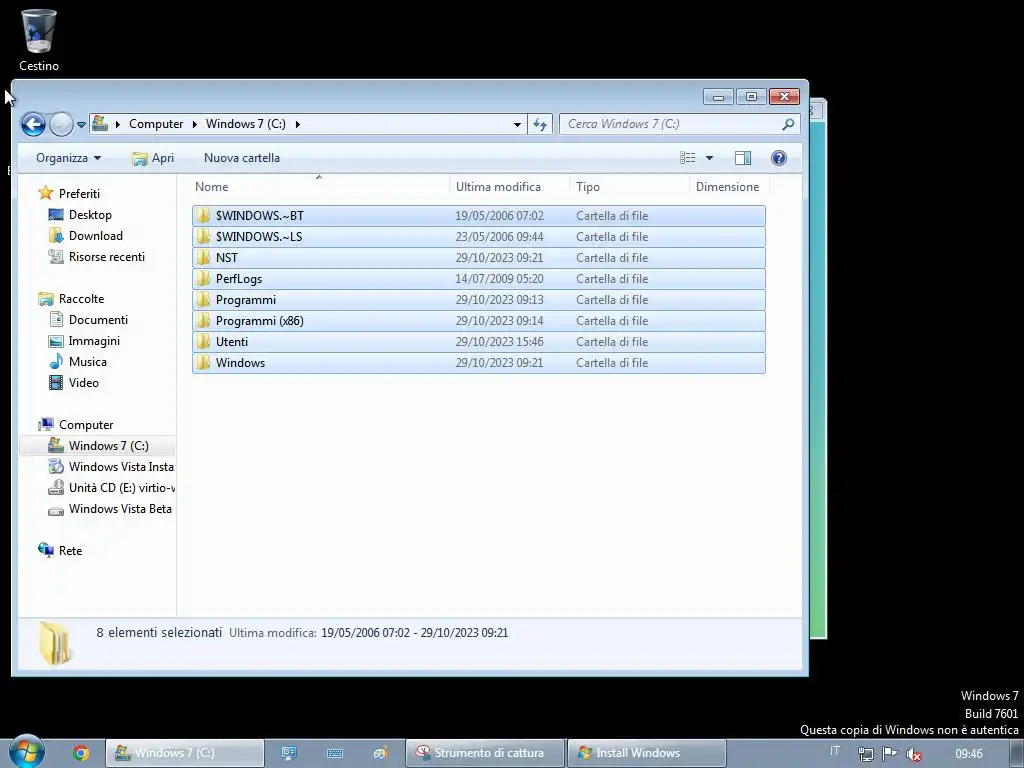Launch Google Chrome from the taskbar
Viewport: 1024px width, 768px height.
81,753
